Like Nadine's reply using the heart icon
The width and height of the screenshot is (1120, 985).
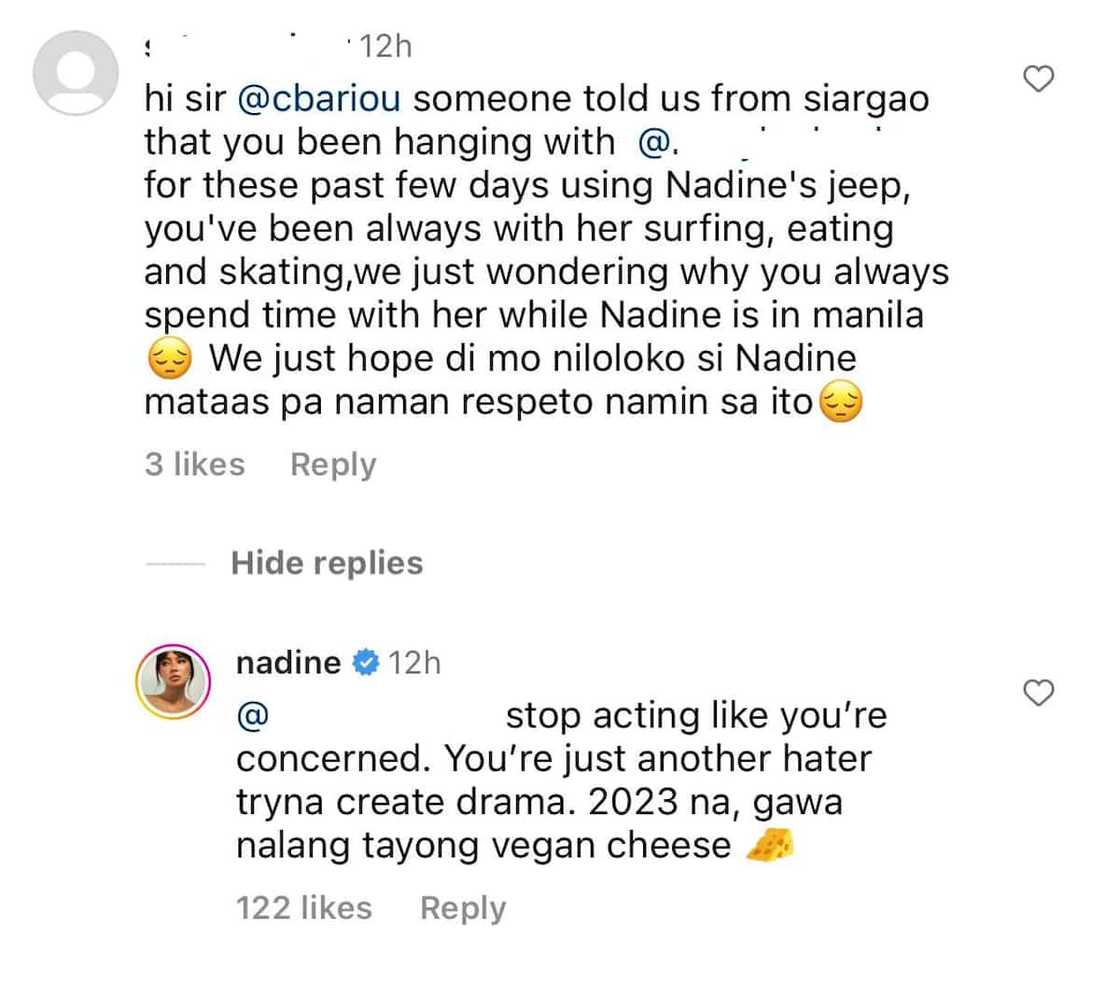coord(1042,691)
